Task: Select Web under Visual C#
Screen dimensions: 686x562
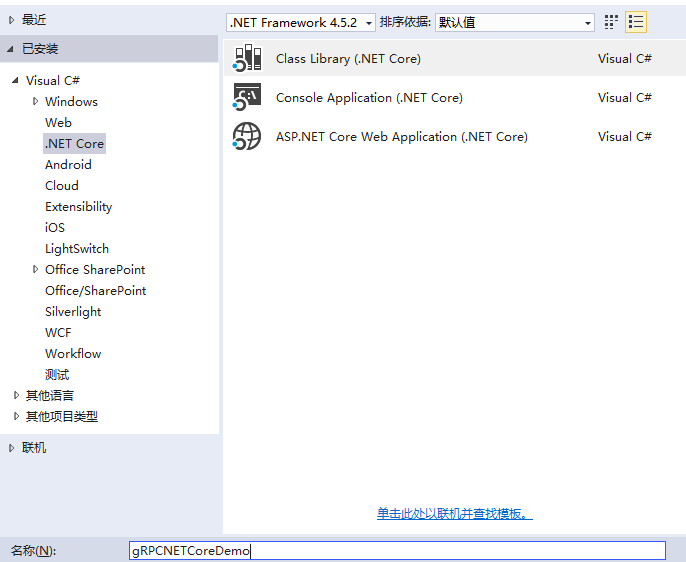Action: pos(58,122)
